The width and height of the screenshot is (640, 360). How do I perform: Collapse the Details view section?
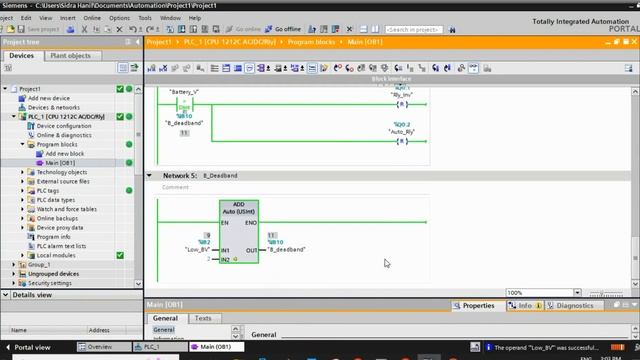[x=6, y=295]
